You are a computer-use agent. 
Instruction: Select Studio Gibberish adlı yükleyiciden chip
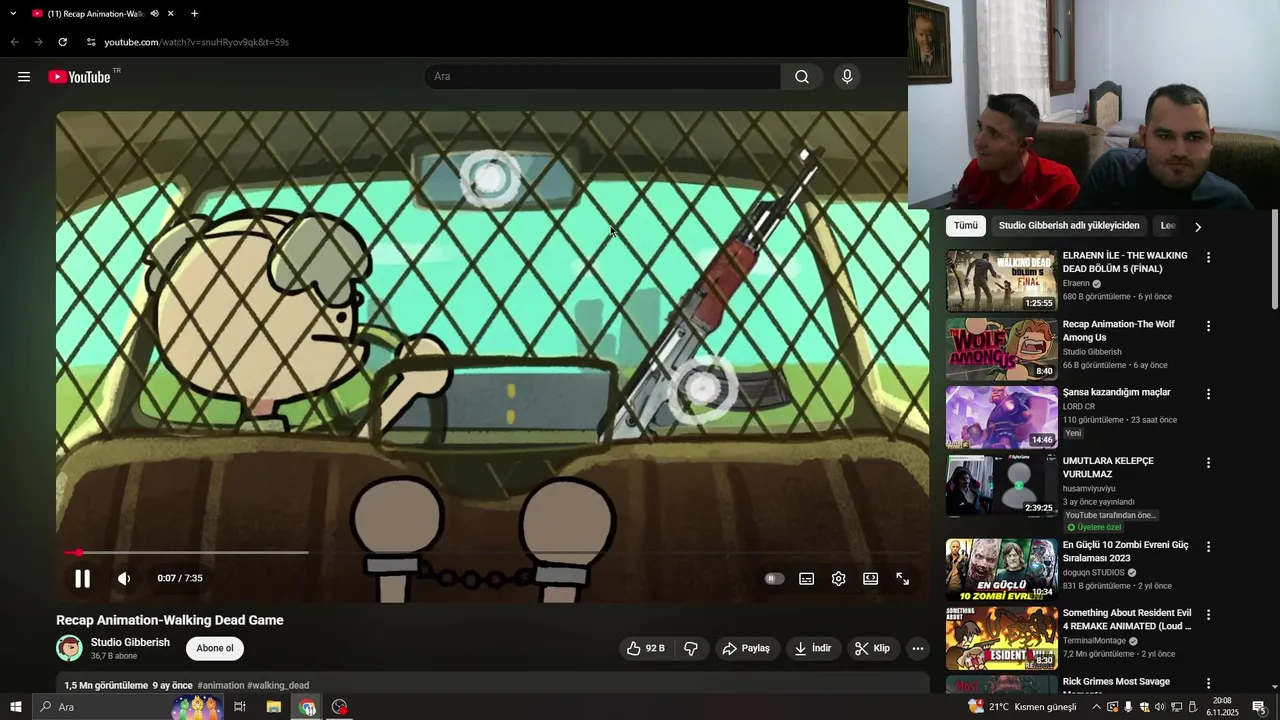point(1069,226)
